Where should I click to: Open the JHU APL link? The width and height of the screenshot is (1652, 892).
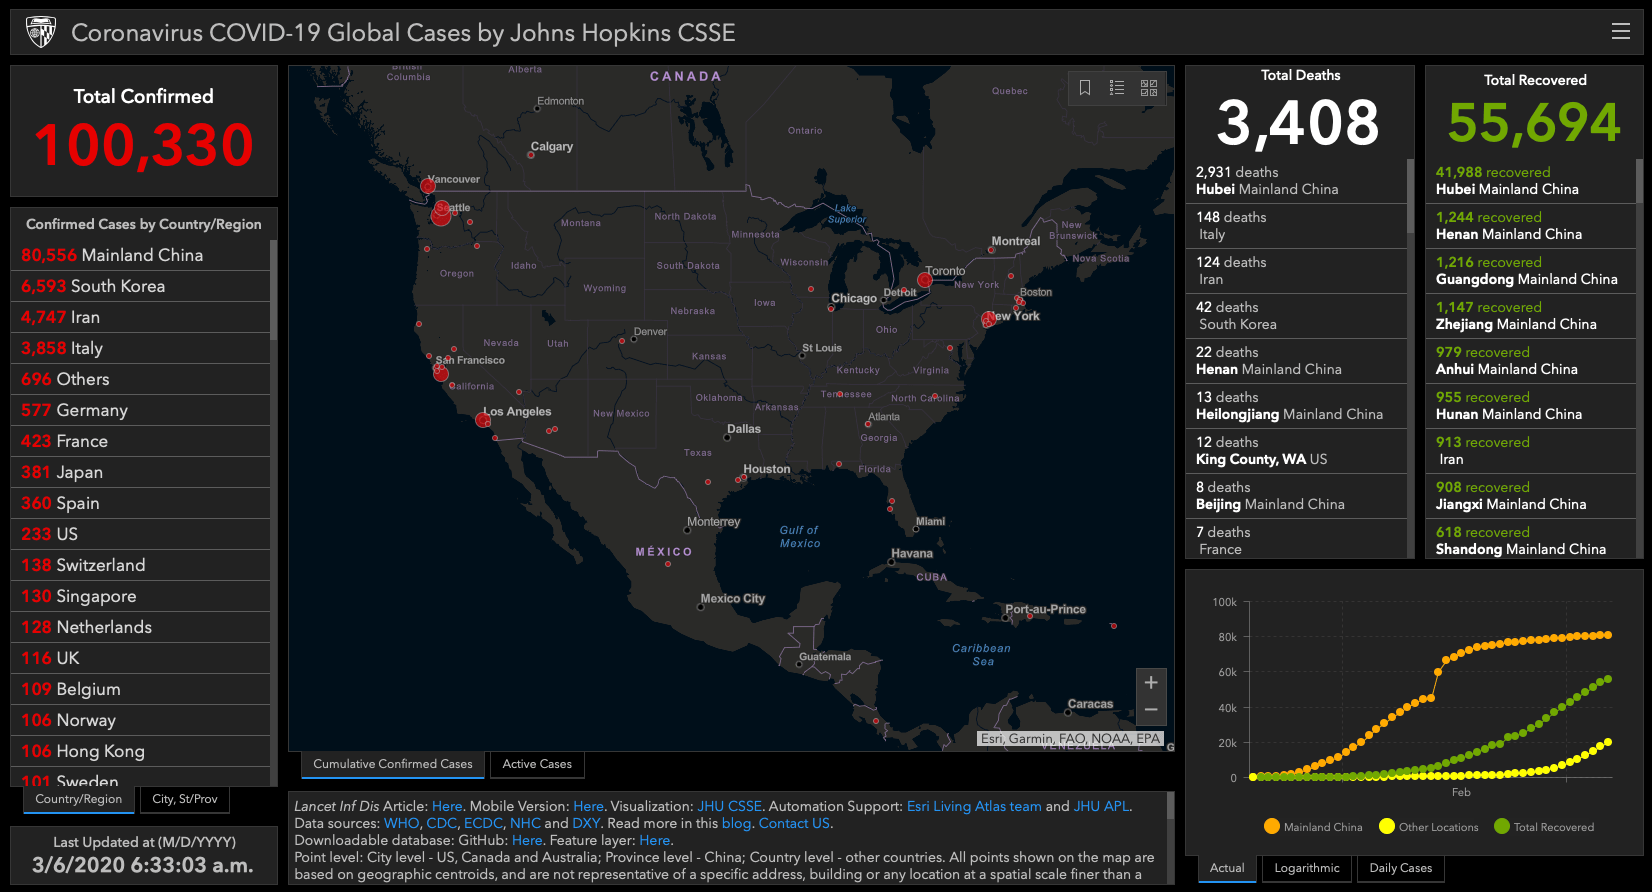coord(1101,806)
